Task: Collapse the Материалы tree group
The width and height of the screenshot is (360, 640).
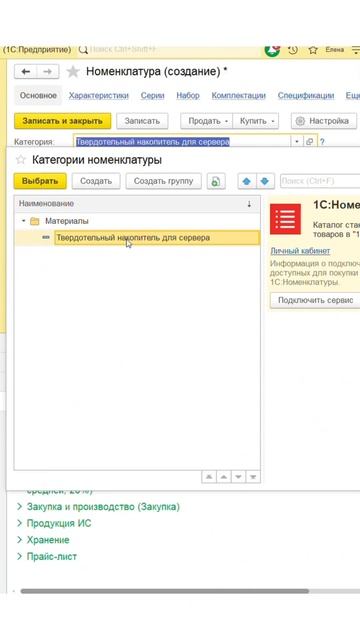Action: click(24, 221)
